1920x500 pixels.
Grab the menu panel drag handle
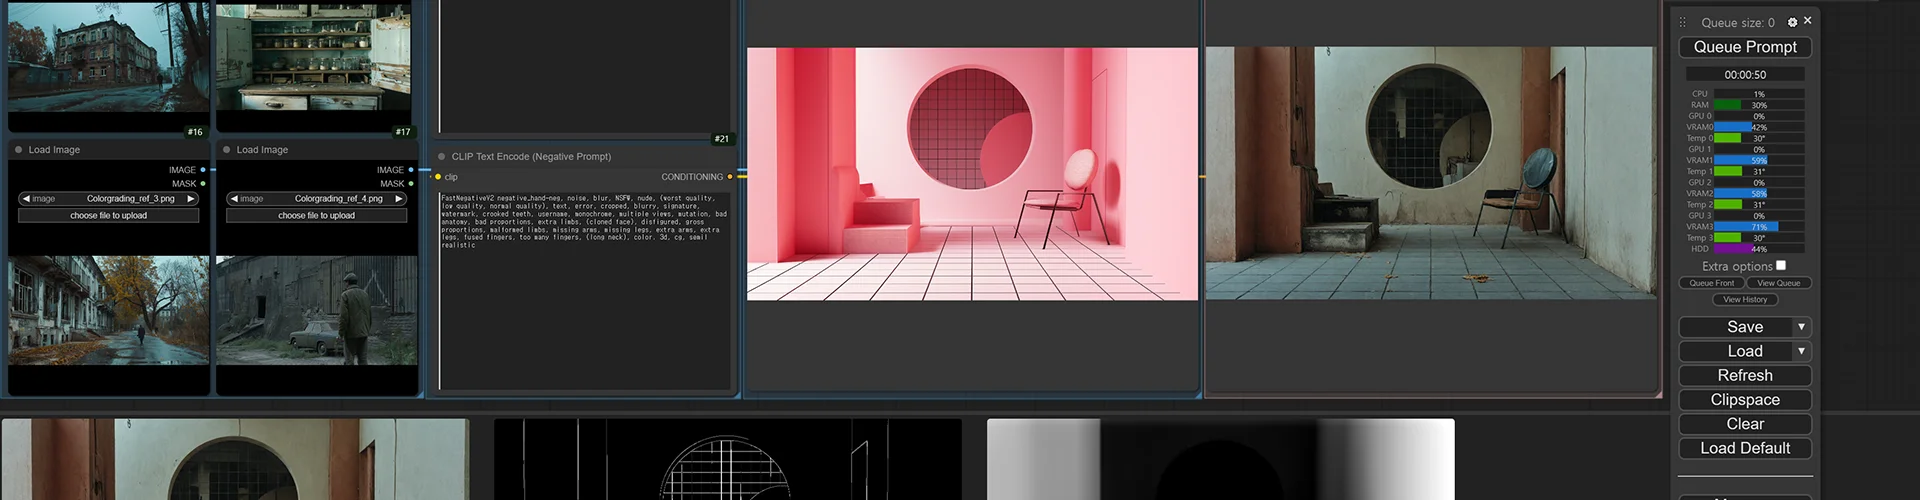point(1682,22)
